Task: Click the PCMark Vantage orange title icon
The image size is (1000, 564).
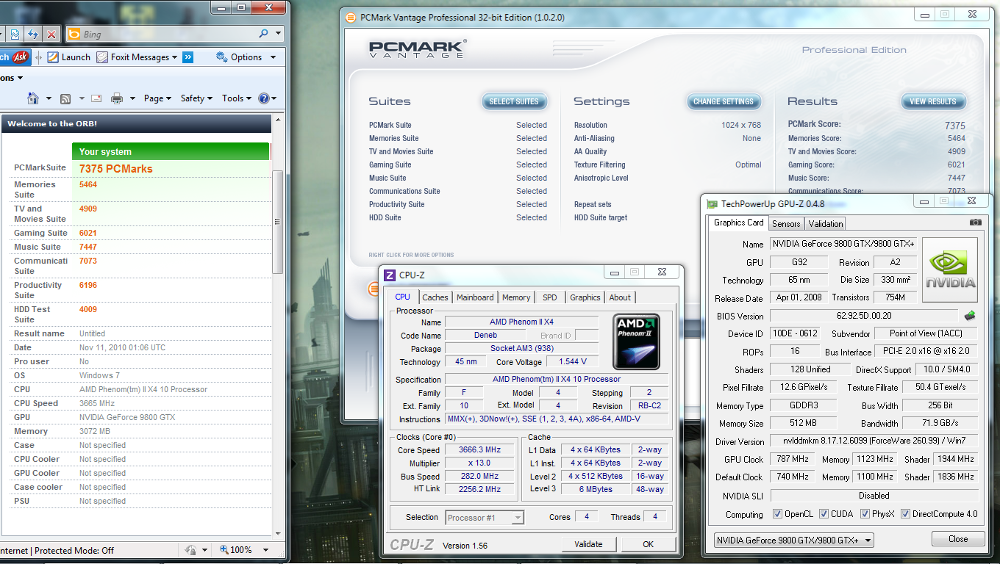Action: pos(350,17)
